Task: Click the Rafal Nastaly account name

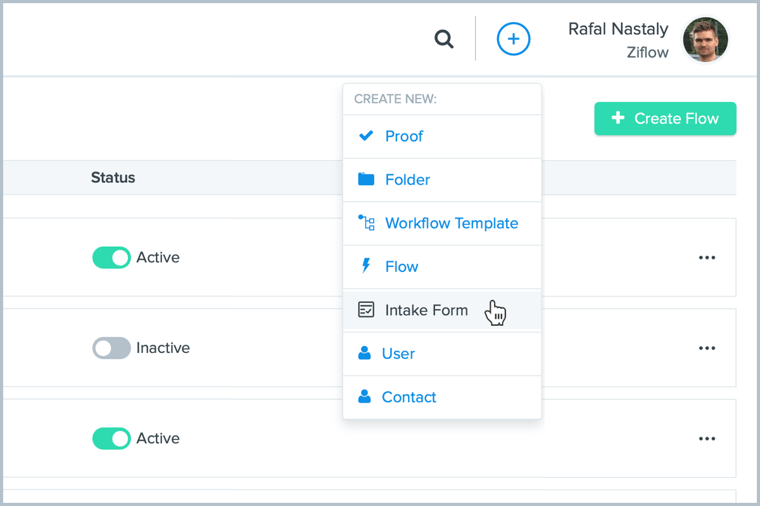Action: pyautogui.click(x=618, y=29)
